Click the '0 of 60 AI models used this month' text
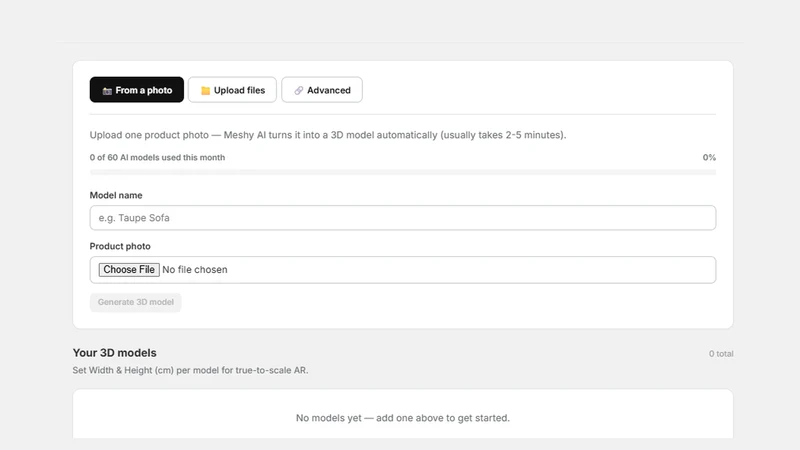 pyautogui.click(x=157, y=158)
